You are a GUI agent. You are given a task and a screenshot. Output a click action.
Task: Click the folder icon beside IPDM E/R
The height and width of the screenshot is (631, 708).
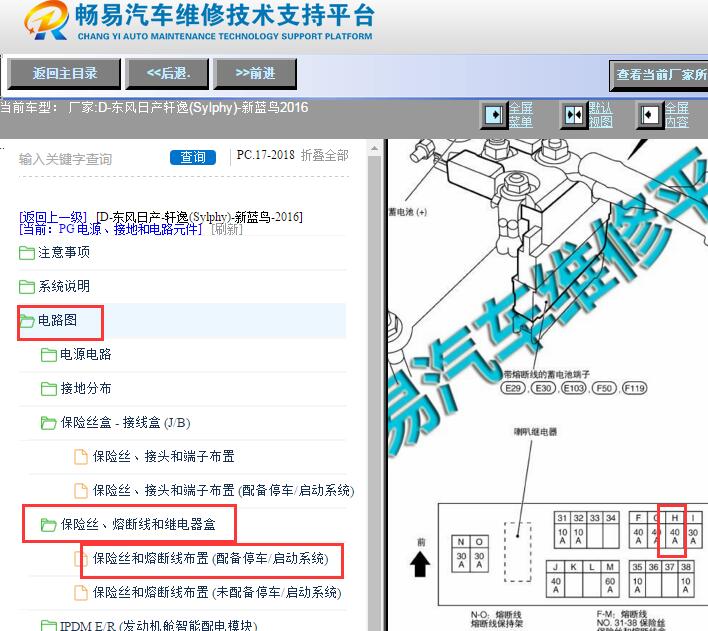click(x=48, y=626)
